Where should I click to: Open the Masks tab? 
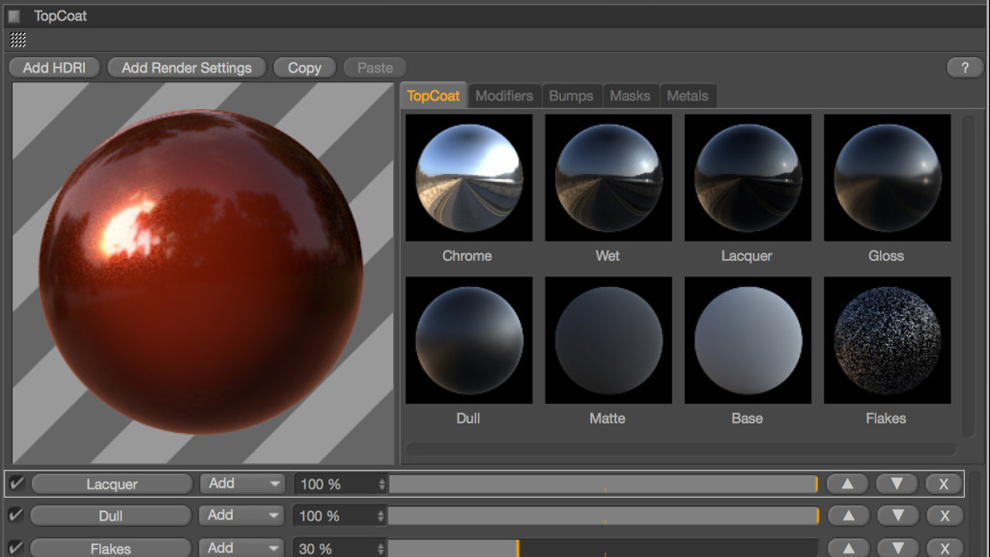[x=630, y=96]
